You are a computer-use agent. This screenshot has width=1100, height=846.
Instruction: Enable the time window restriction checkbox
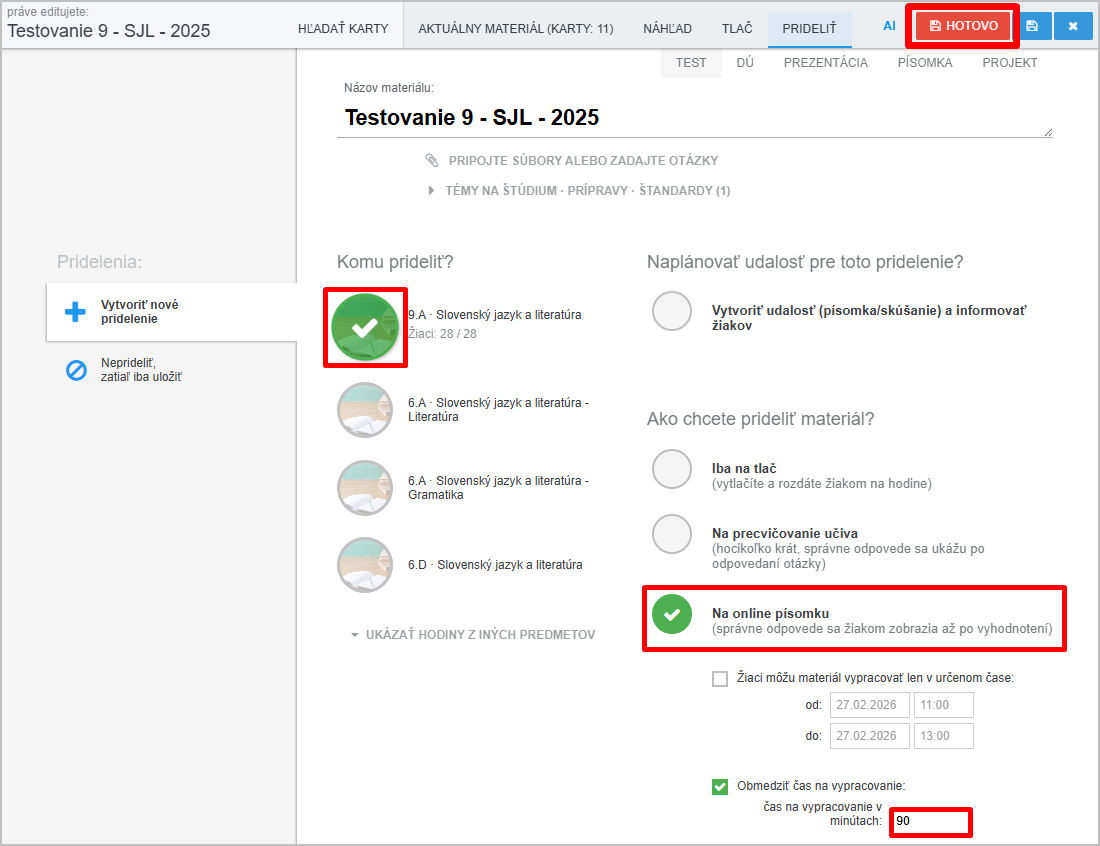coord(720,679)
